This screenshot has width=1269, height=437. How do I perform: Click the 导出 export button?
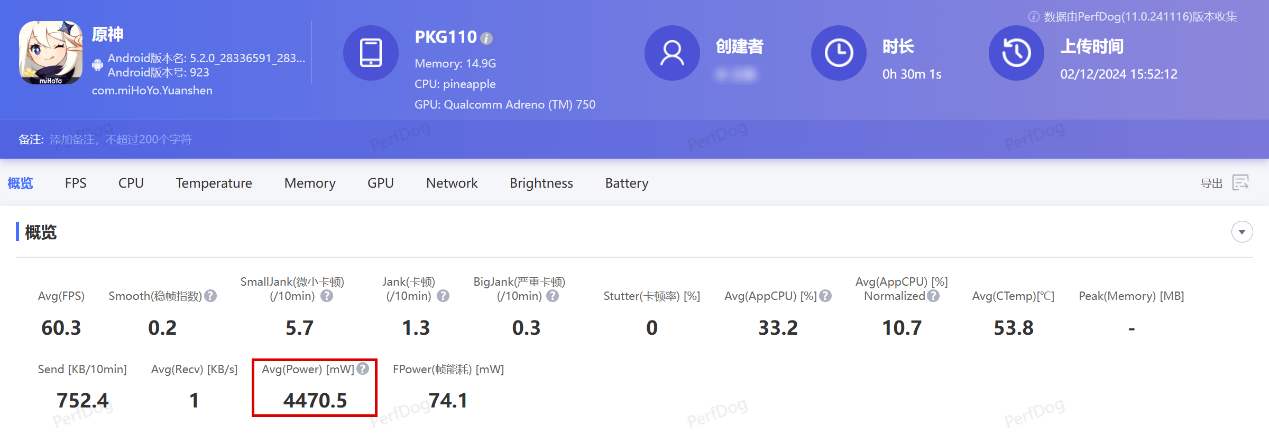pos(1212,183)
